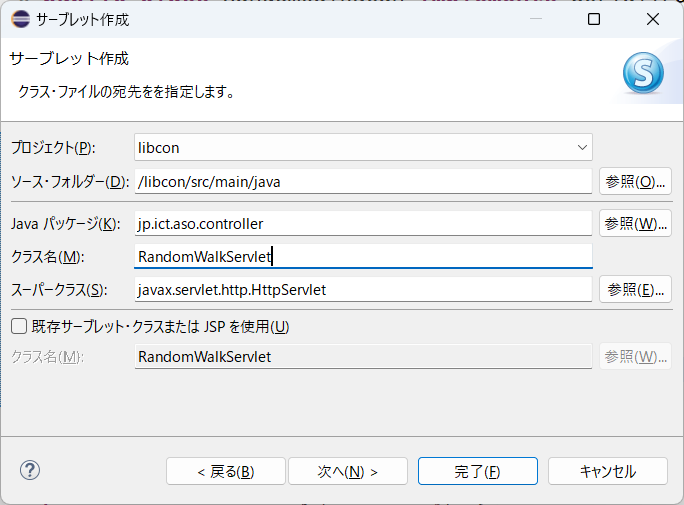Close the サーブレット作成 dialog window
Viewport: 684px width, 505px height.
(653, 19)
